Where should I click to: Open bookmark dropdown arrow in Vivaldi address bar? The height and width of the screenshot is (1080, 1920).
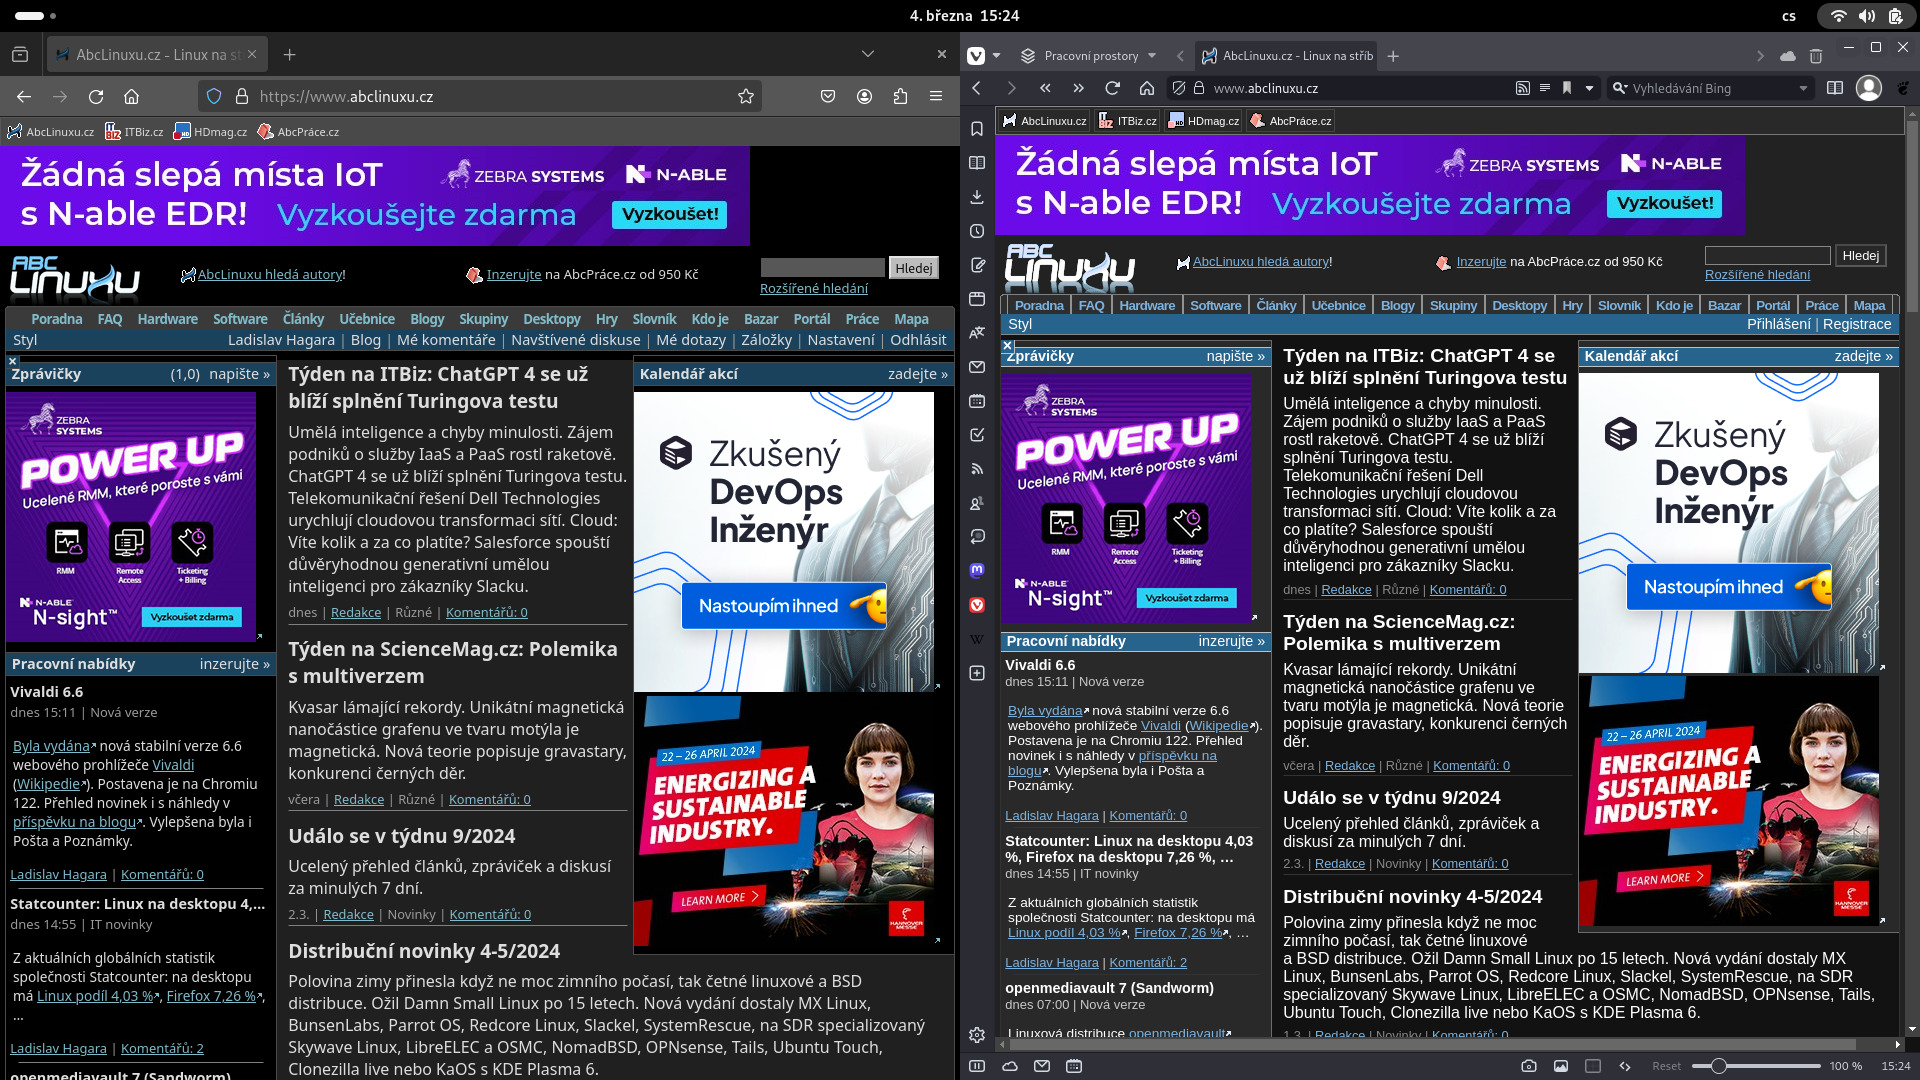1589,88
